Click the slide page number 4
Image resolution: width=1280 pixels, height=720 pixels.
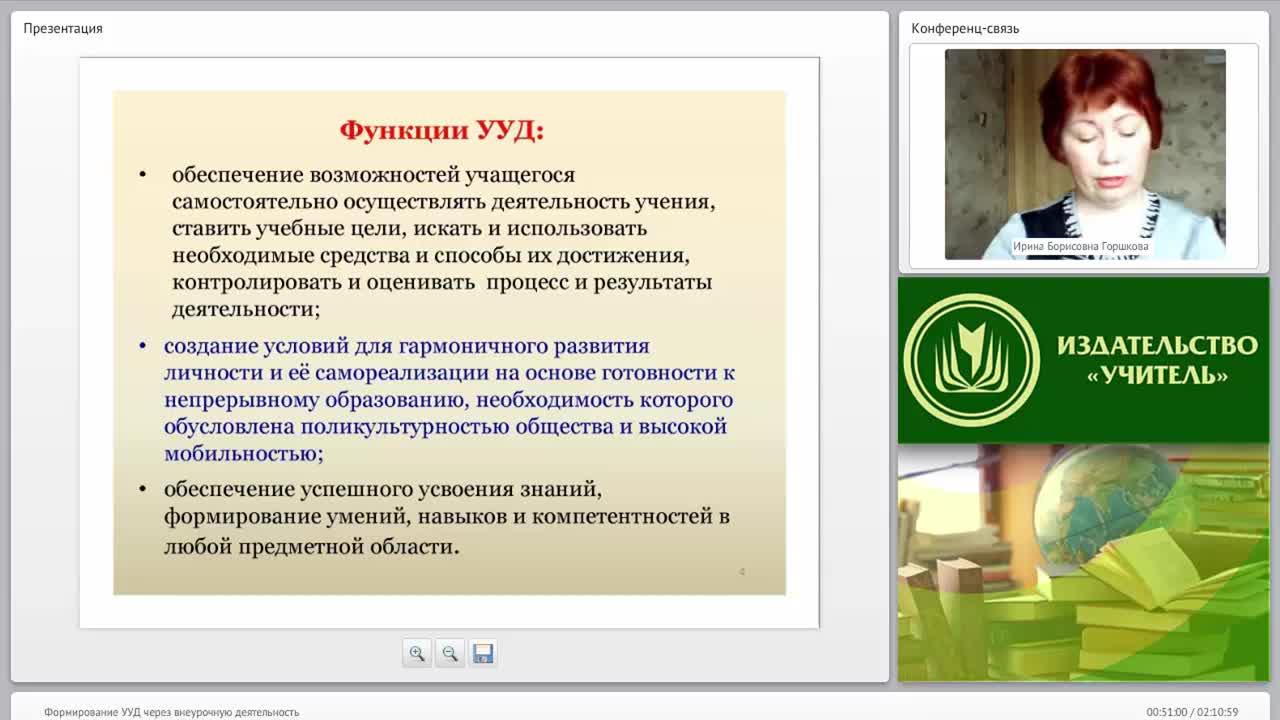[742, 572]
